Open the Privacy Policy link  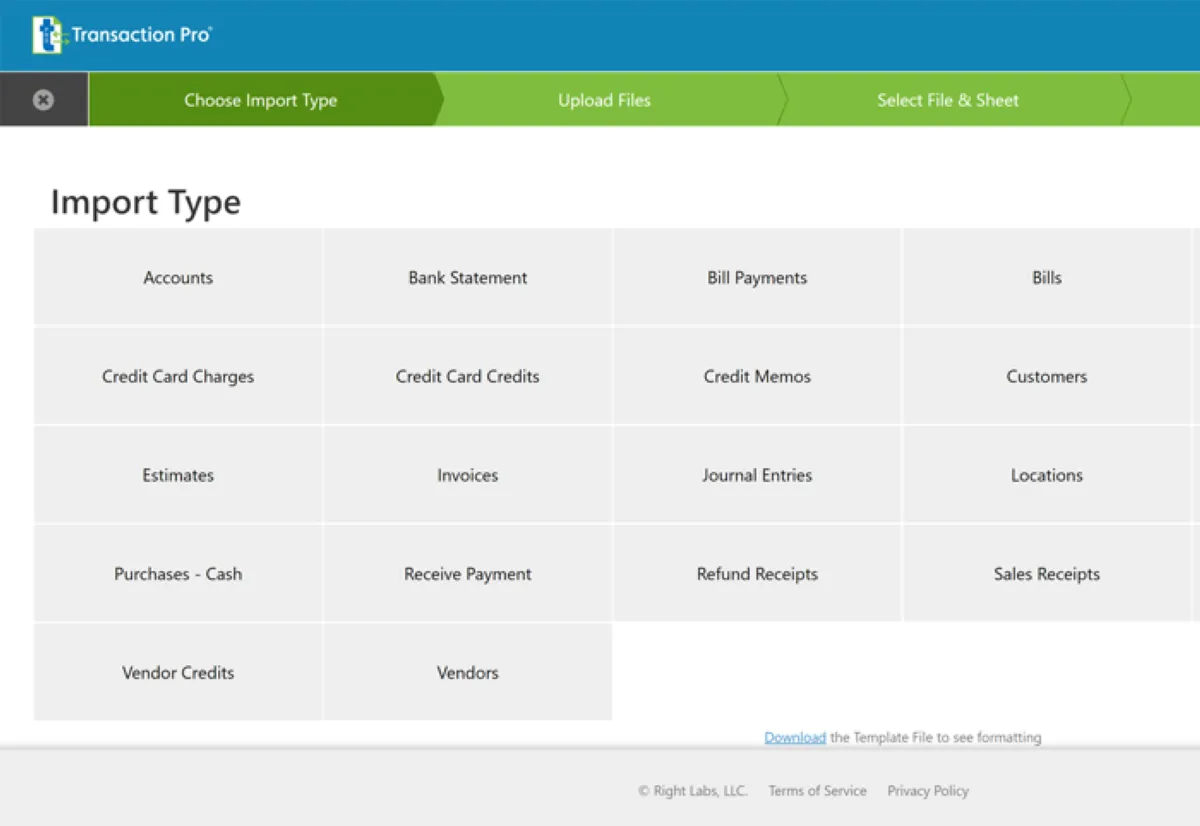[928, 791]
